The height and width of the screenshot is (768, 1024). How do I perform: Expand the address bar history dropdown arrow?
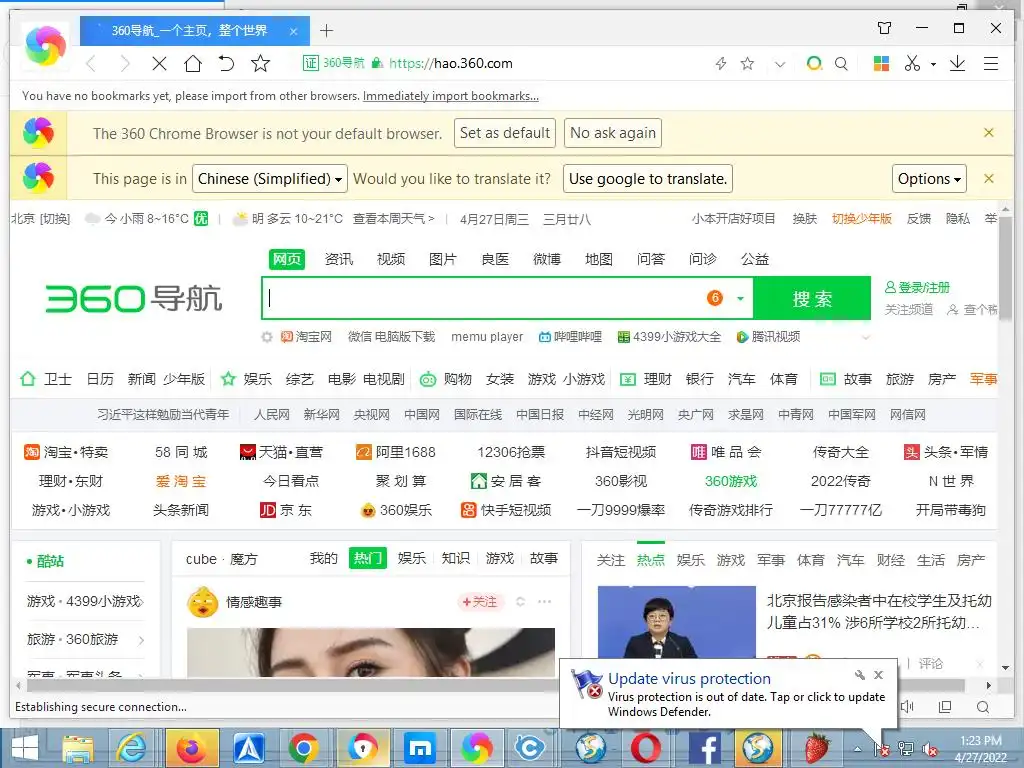click(780, 64)
